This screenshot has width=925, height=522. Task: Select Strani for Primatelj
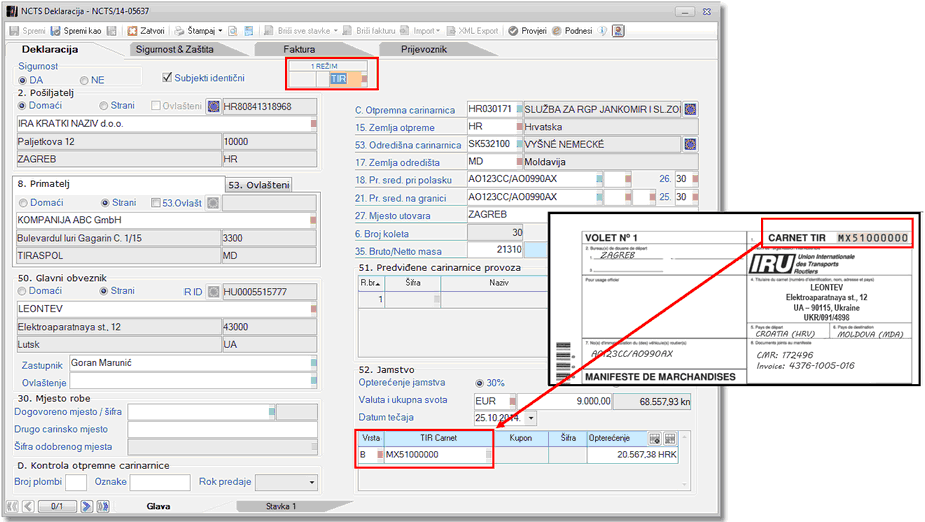105,203
